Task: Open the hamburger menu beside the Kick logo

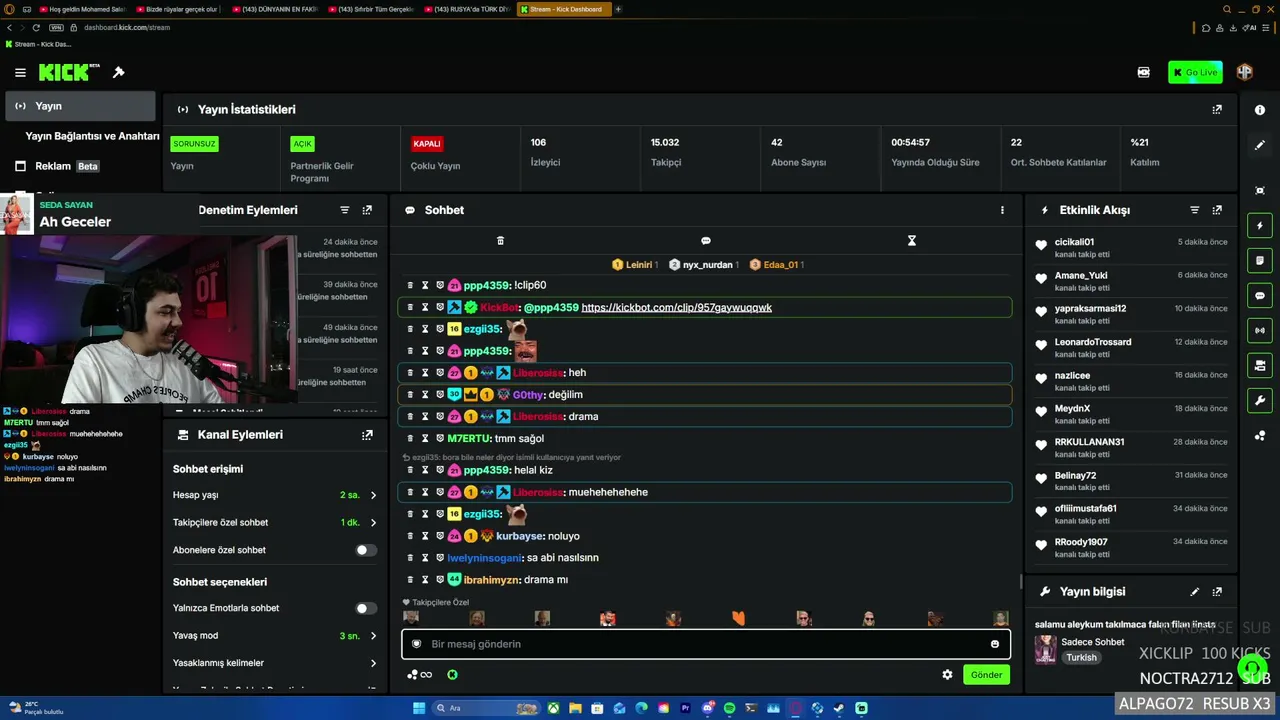Action: [20, 73]
